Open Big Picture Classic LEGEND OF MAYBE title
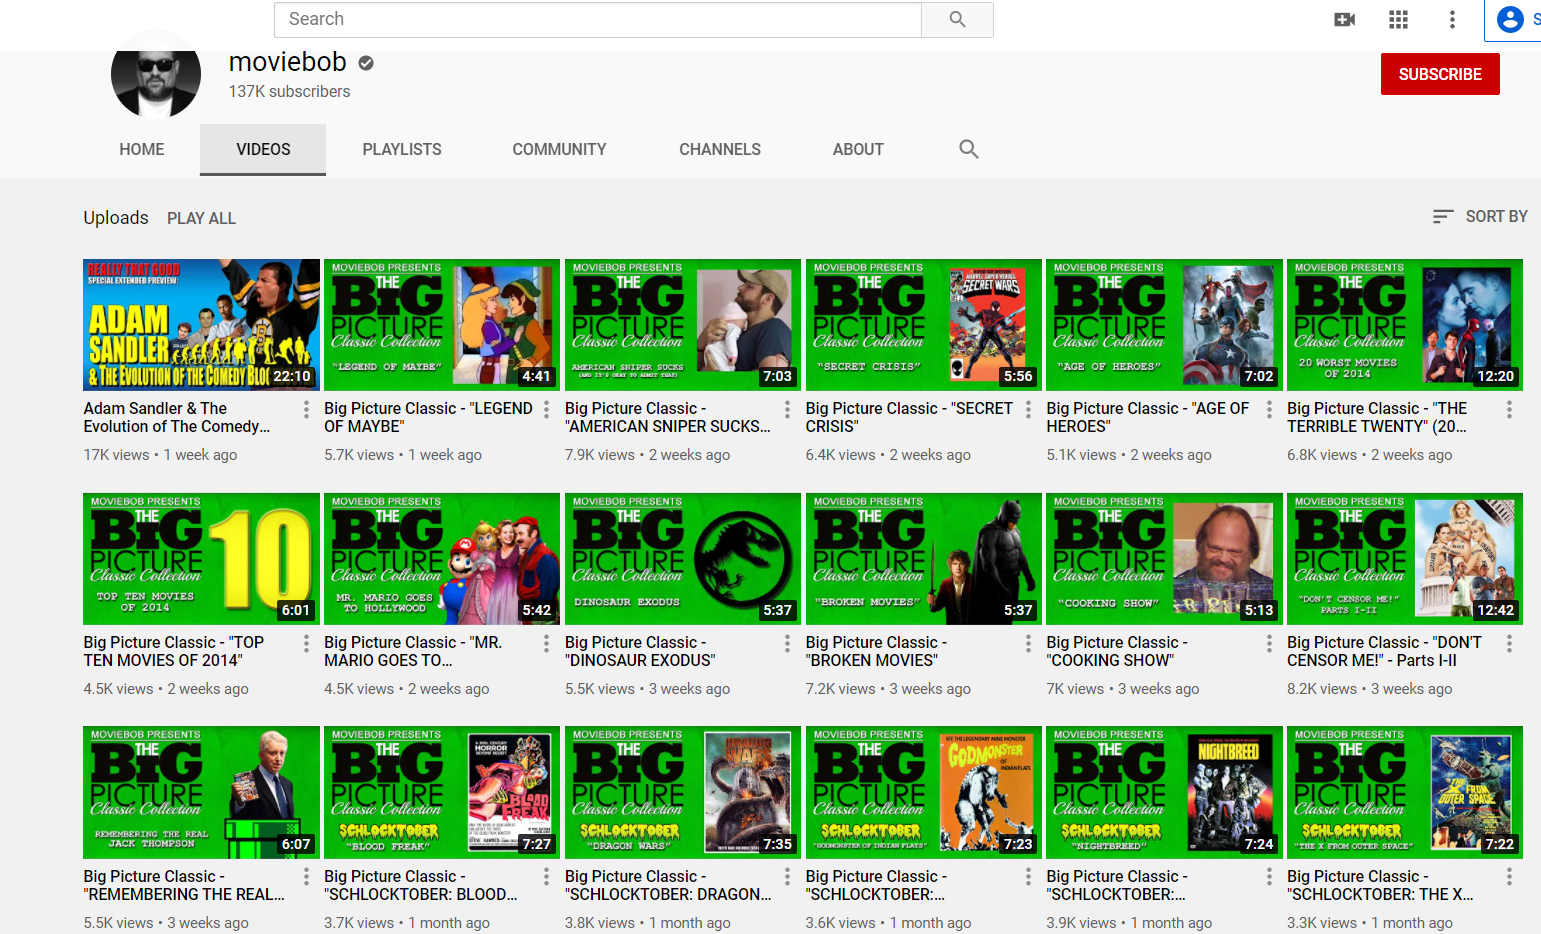Image resolution: width=1541 pixels, height=934 pixels. (x=428, y=417)
